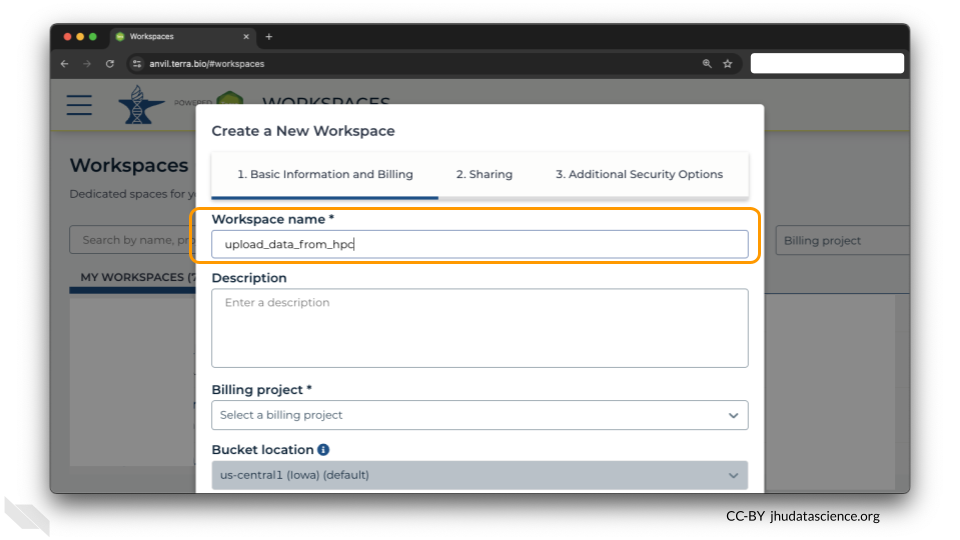
Task: Select the Workspaces browser tab
Action: pos(182,37)
